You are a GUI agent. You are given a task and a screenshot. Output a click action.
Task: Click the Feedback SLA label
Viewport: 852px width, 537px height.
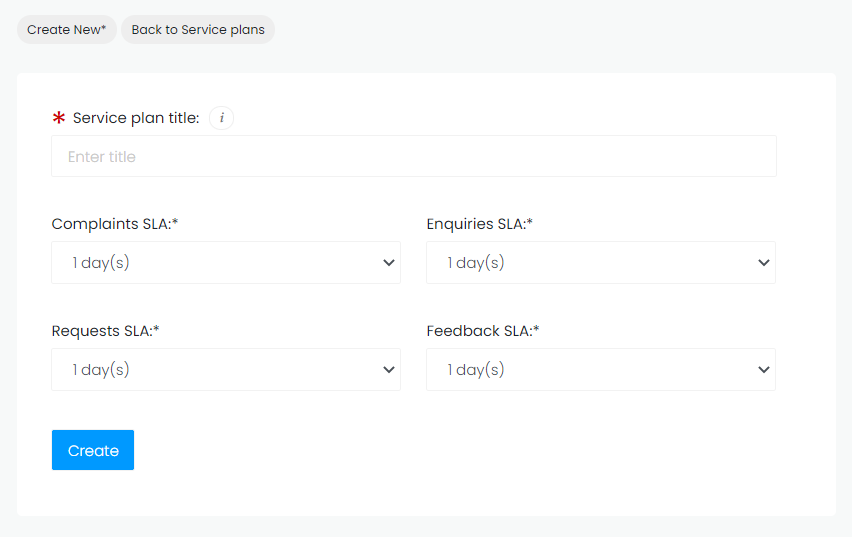click(482, 331)
